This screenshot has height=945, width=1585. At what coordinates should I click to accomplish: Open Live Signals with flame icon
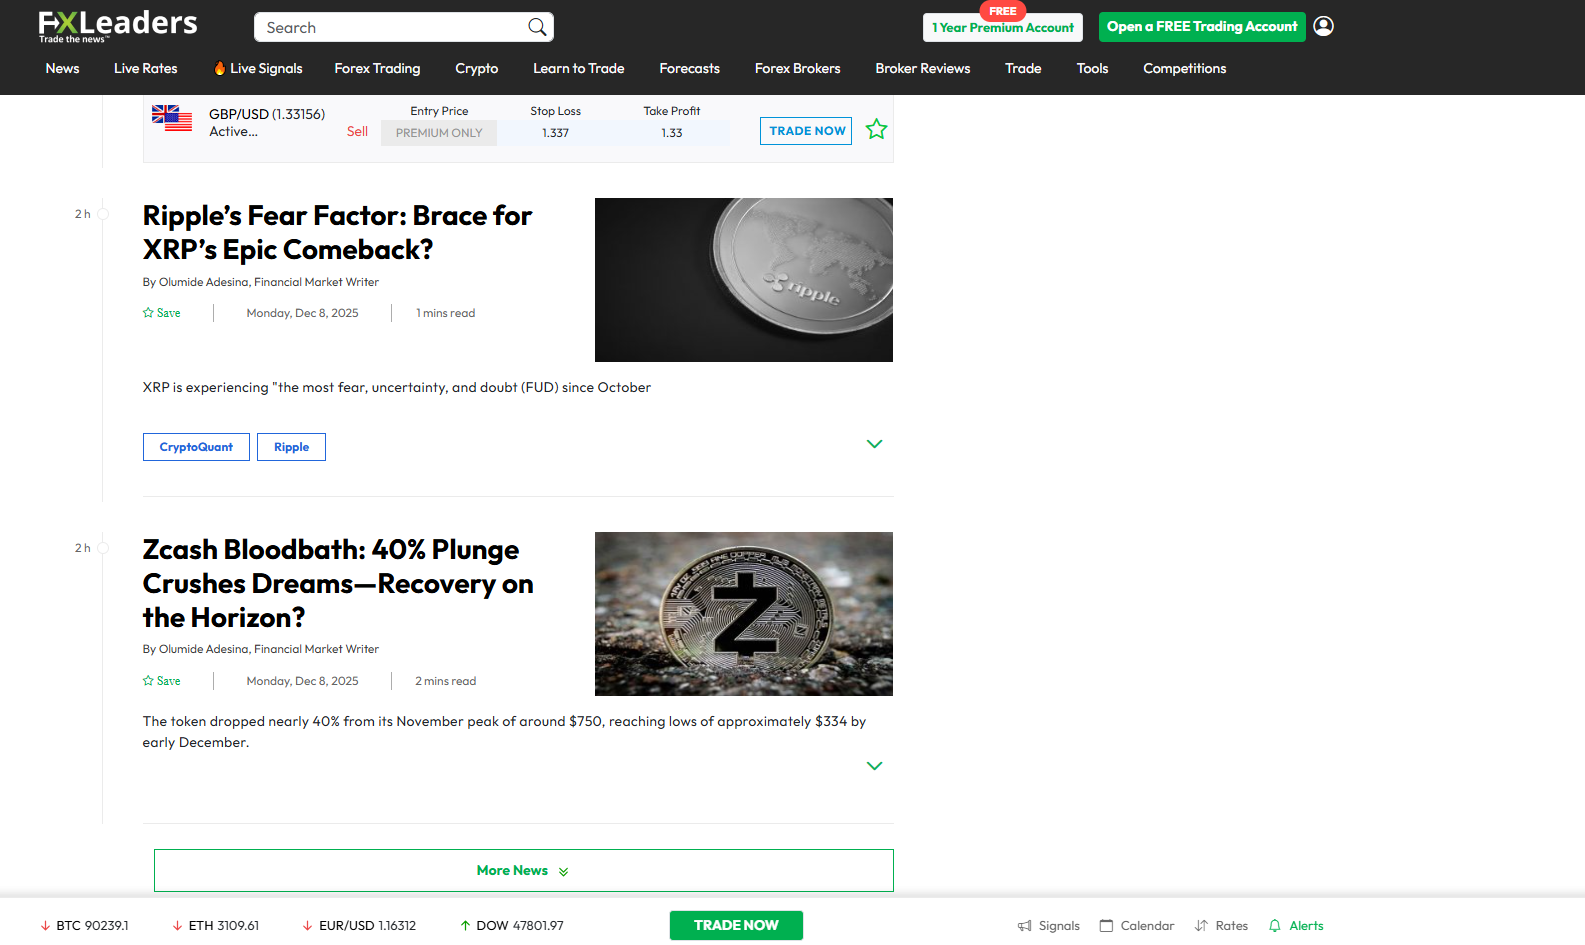pos(258,68)
